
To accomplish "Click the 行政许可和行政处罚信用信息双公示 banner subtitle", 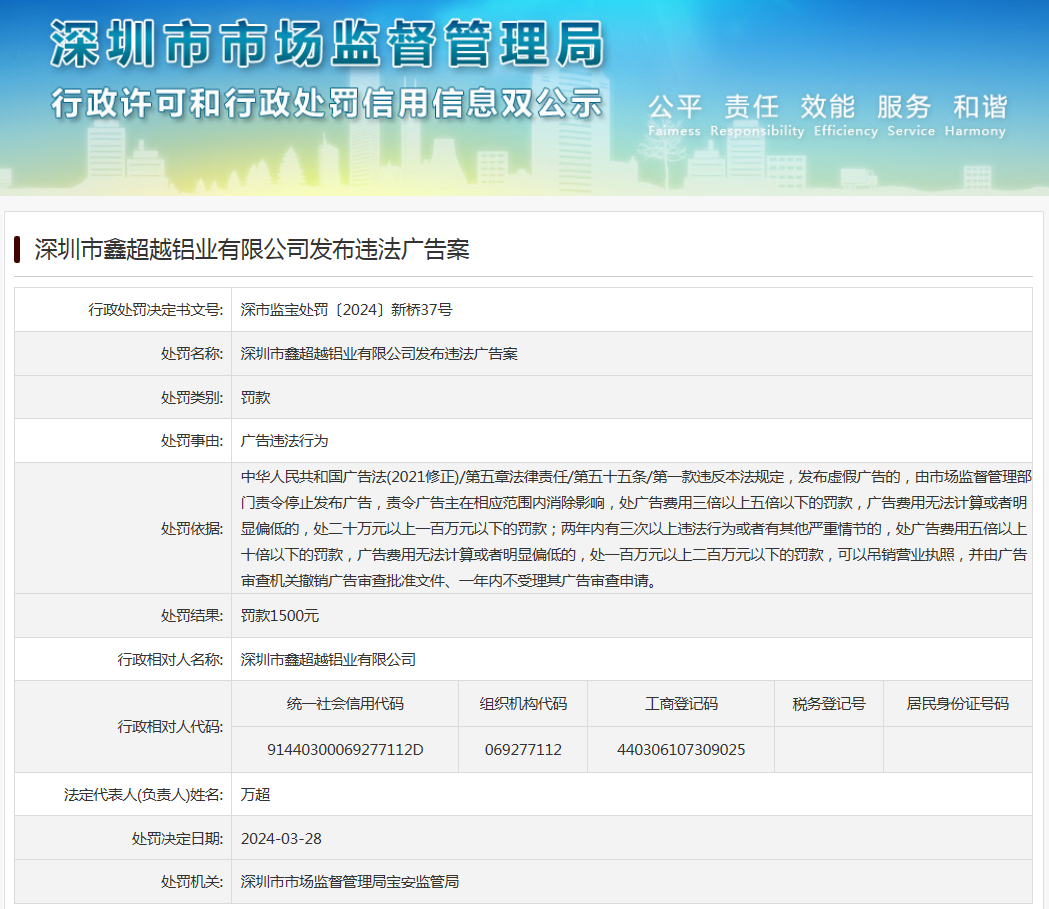I will pos(327,104).
